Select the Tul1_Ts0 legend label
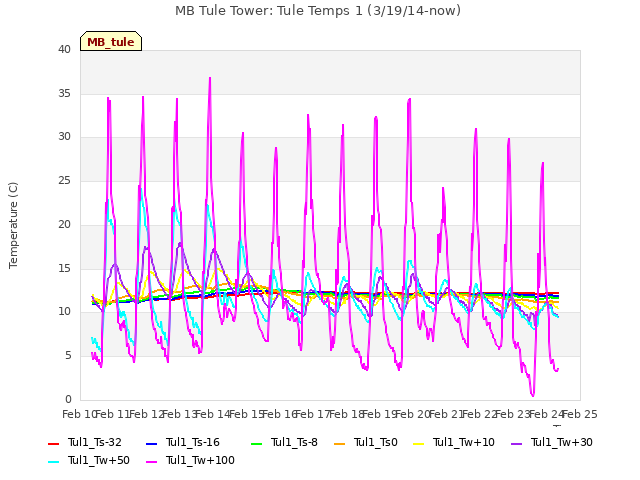640x480 pixels. (x=376, y=442)
